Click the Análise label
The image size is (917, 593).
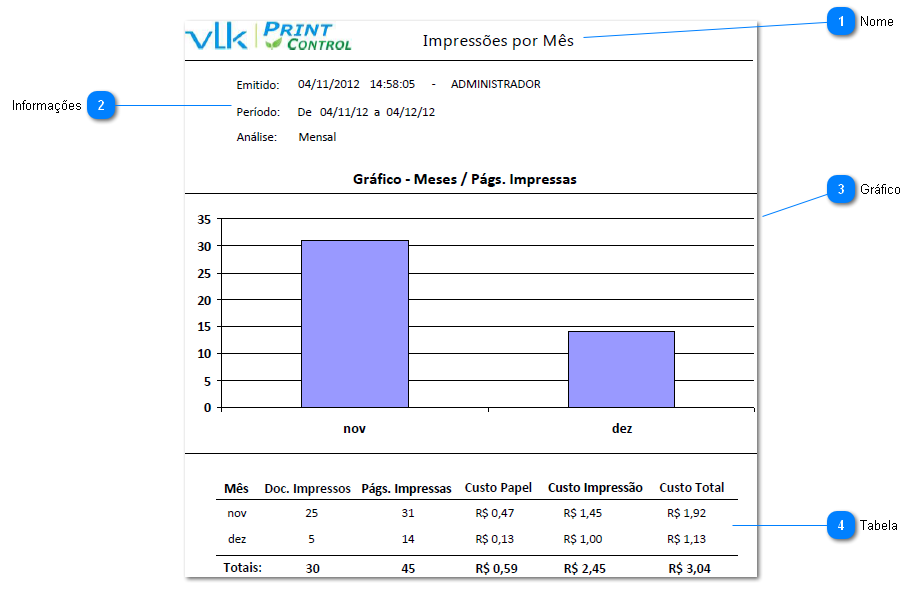pyautogui.click(x=257, y=137)
